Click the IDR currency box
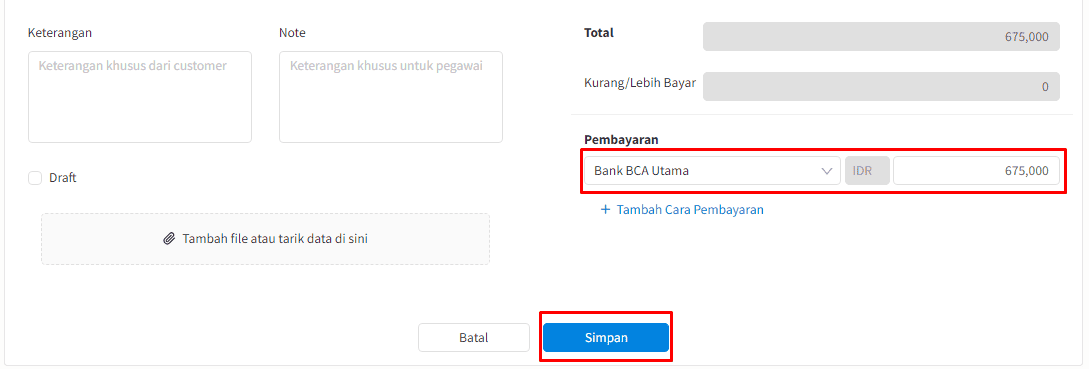This screenshot has width=1089, height=369. (x=867, y=170)
